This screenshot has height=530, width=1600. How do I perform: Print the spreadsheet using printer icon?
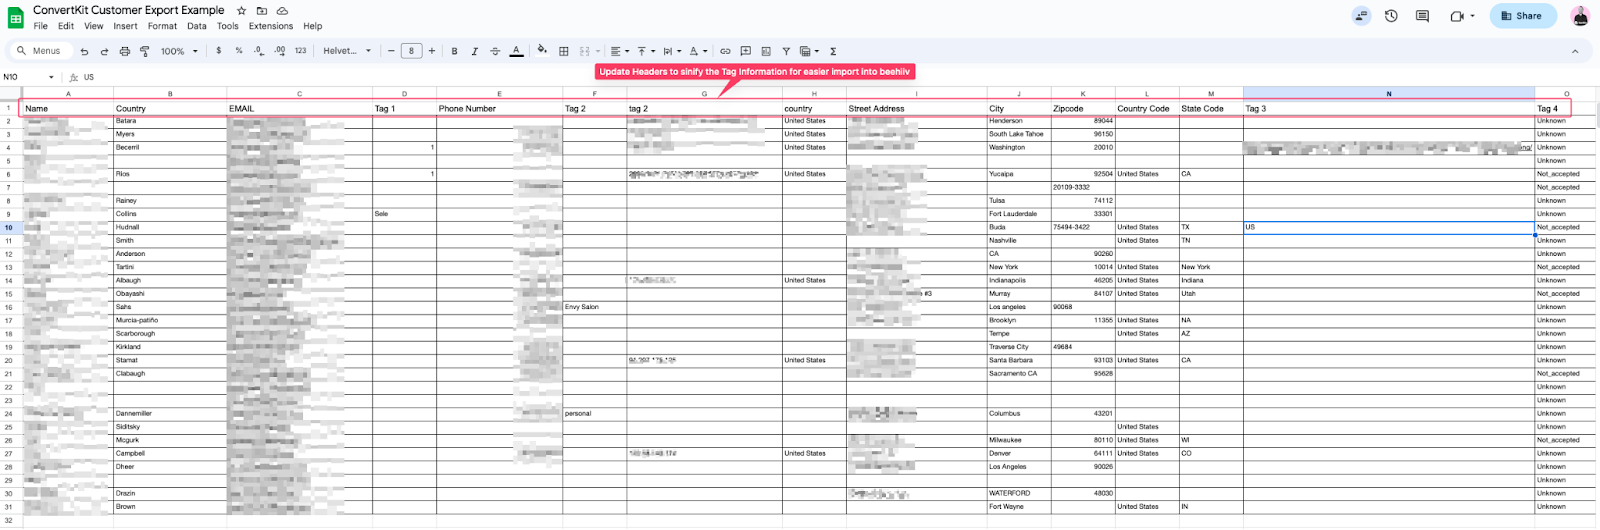pos(124,51)
